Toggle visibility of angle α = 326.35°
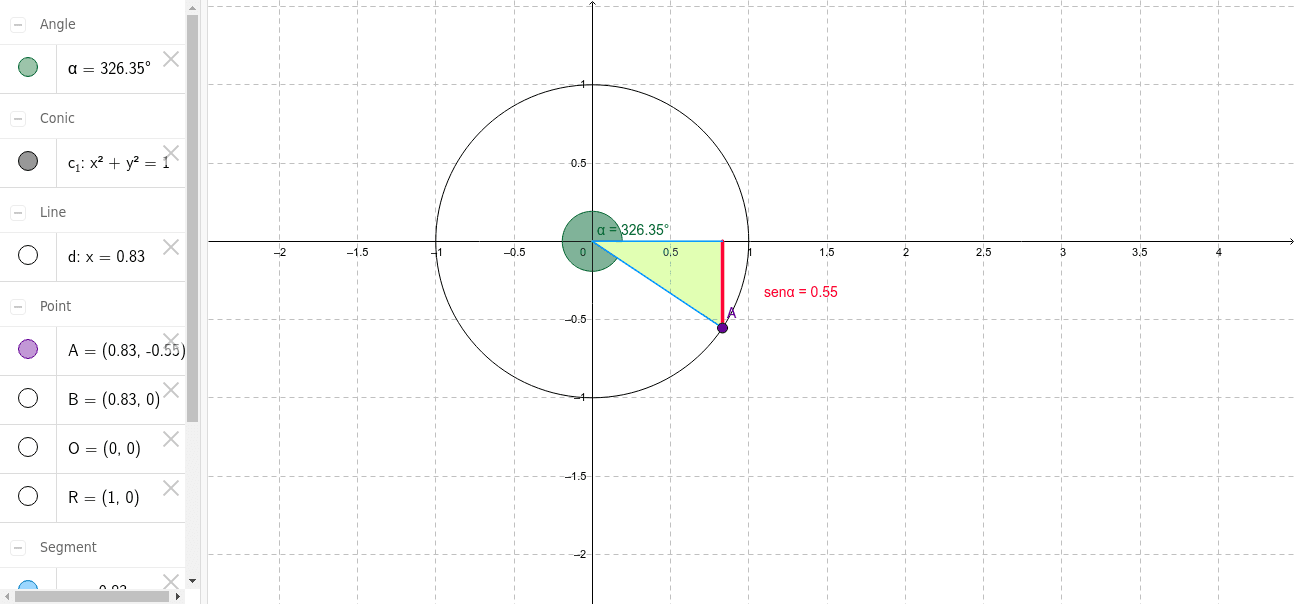The image size is (1296, 606). [28, 68]
